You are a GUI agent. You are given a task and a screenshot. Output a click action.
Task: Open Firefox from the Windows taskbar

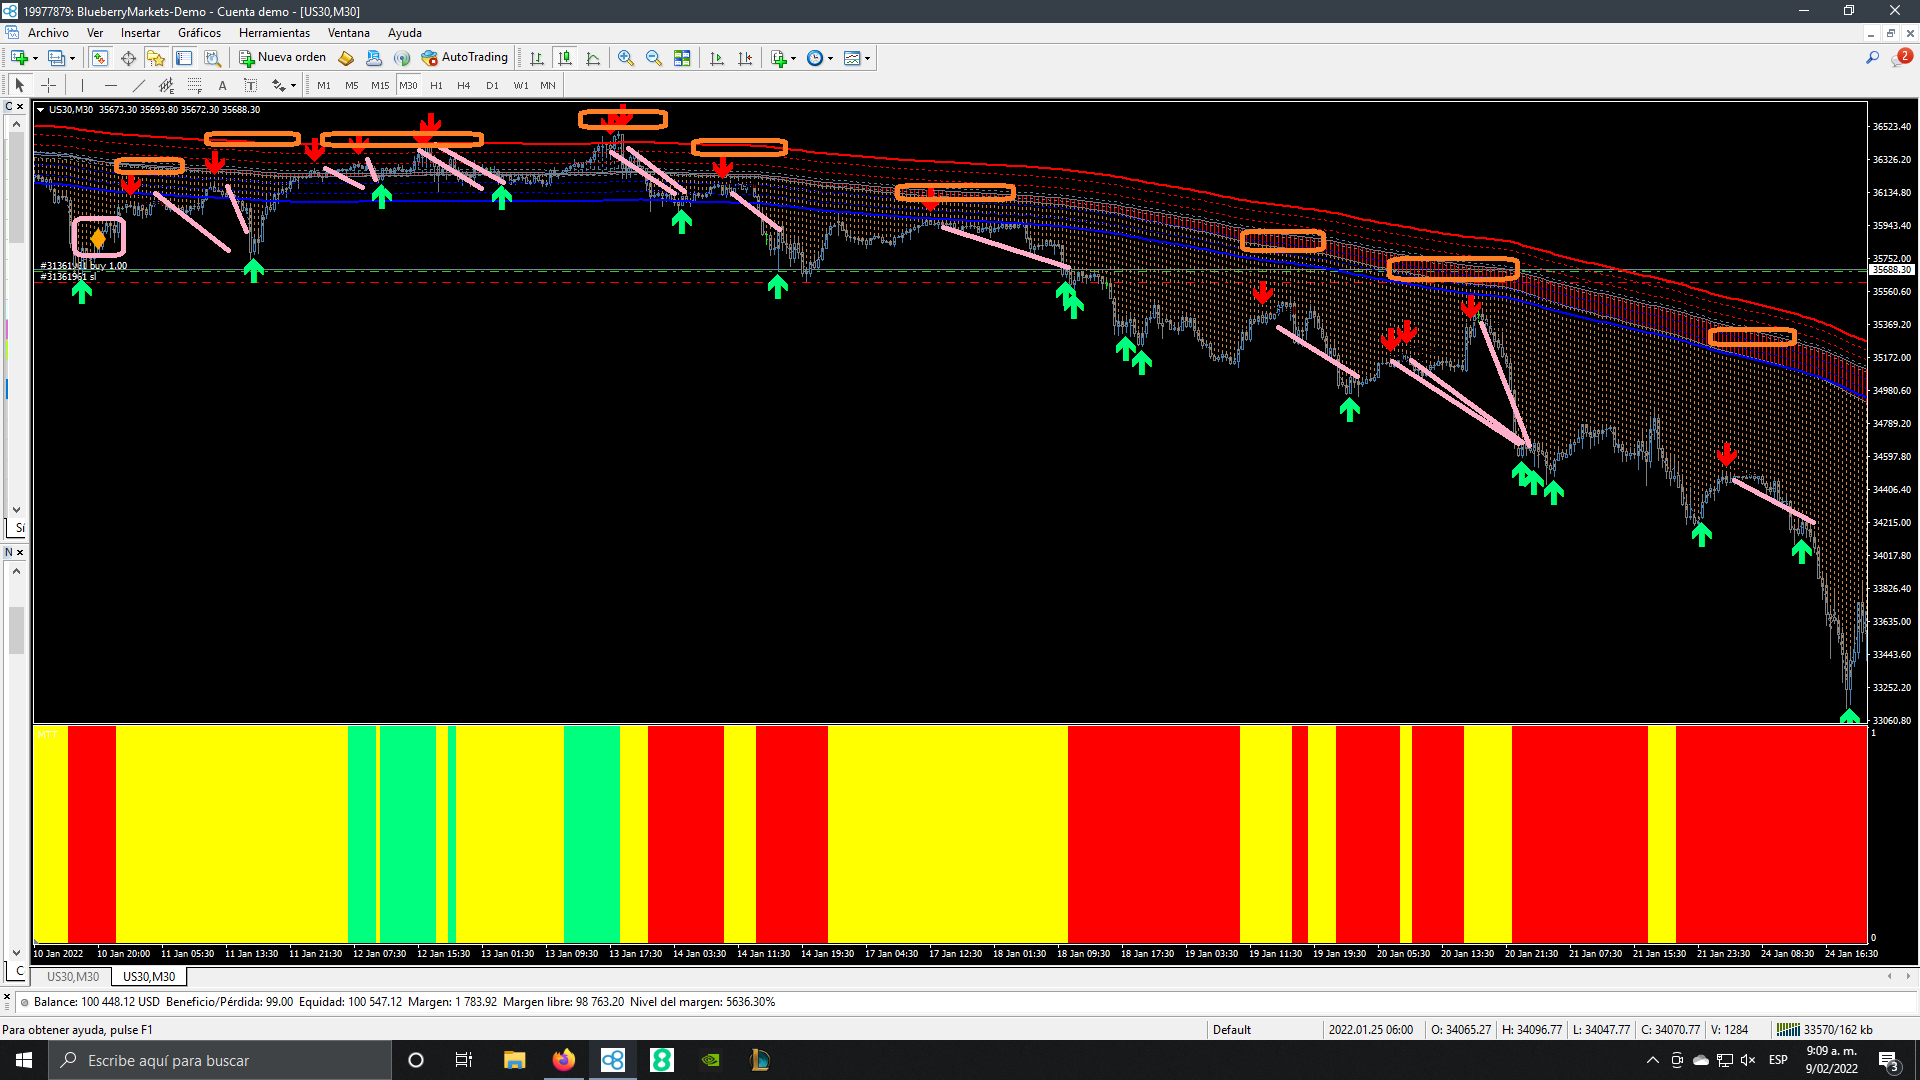tap(564, 1060)
